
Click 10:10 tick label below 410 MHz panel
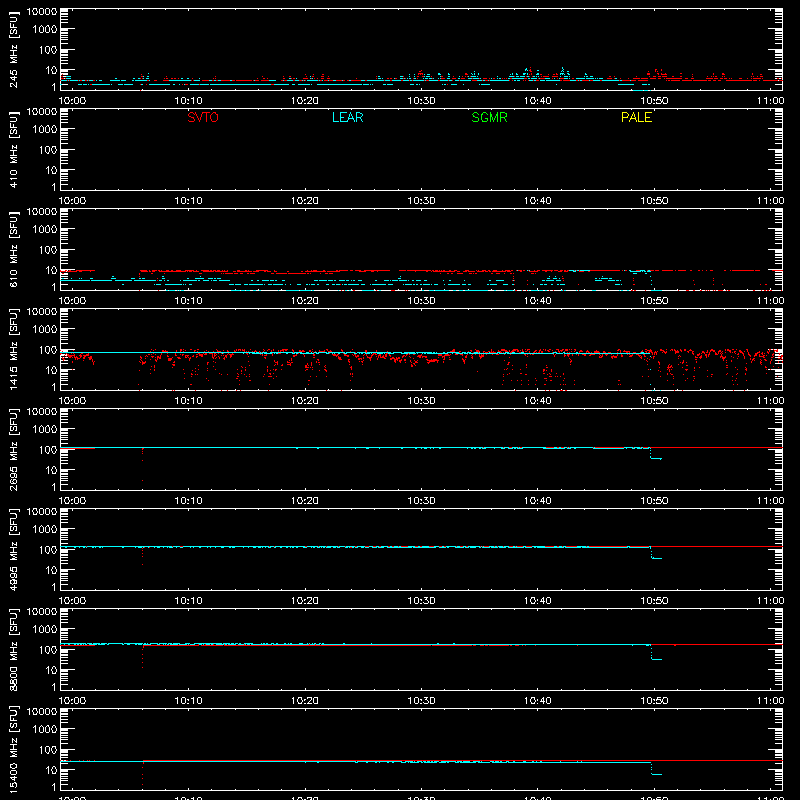[189, 201]
